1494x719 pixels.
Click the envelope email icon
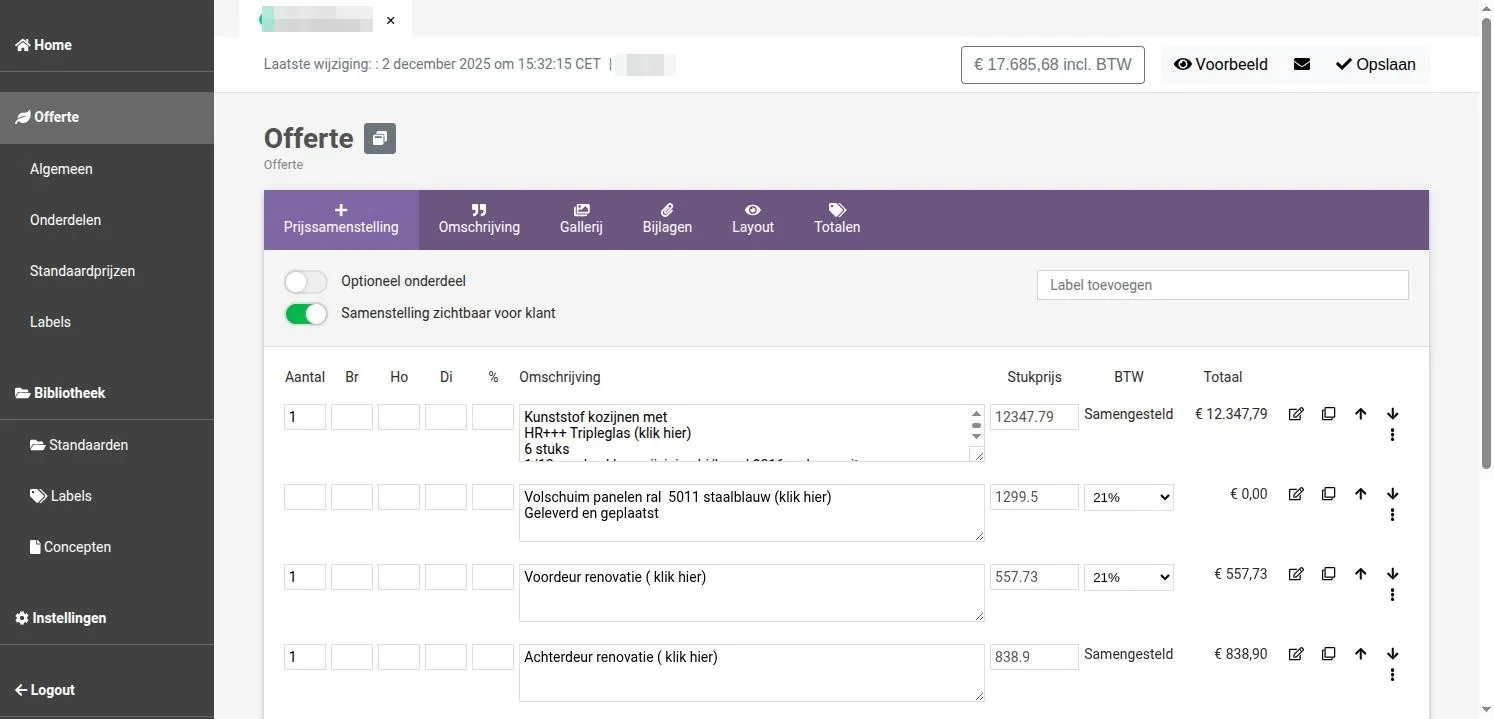click(1301, 64)
